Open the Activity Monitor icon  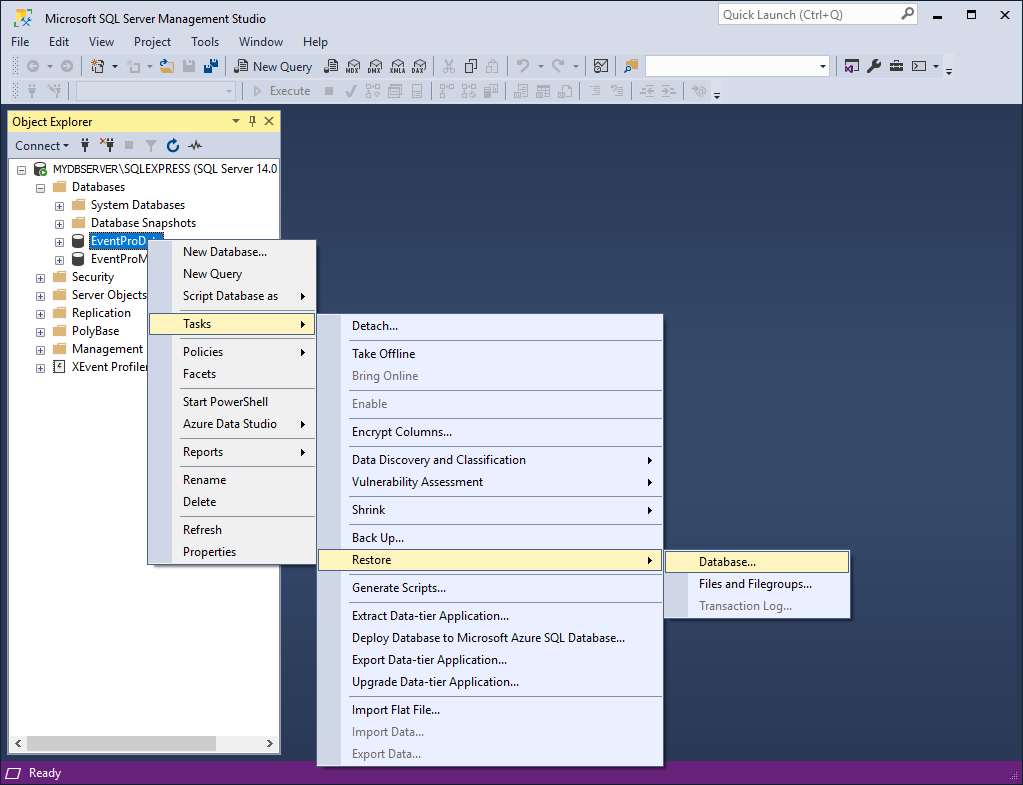pos(601,67)
